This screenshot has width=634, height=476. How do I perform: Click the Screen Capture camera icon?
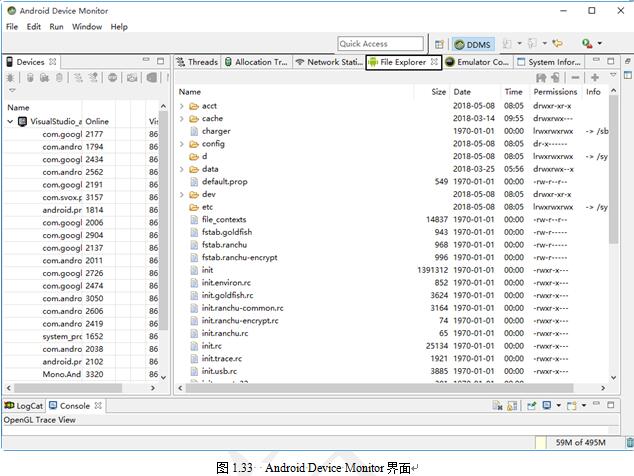(132, 78)
